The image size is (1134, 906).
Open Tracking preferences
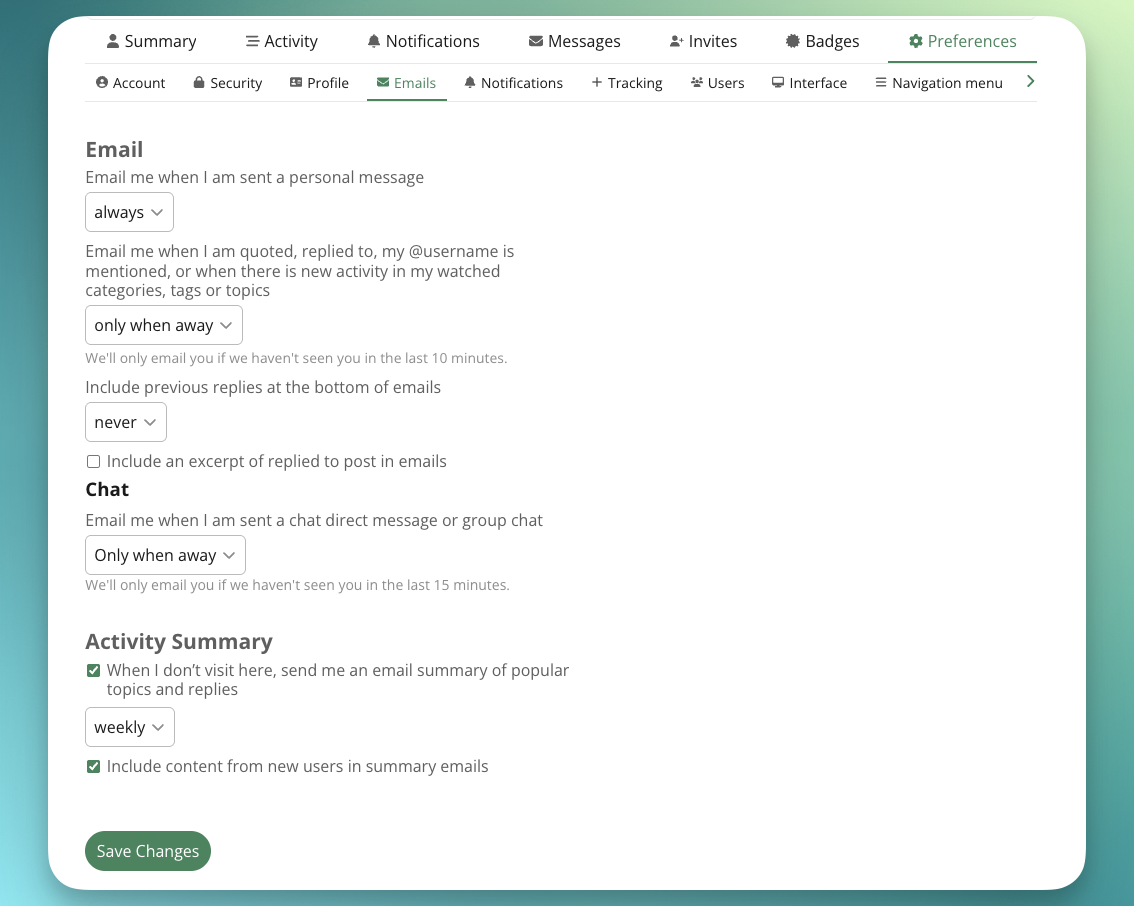(626, 82)
